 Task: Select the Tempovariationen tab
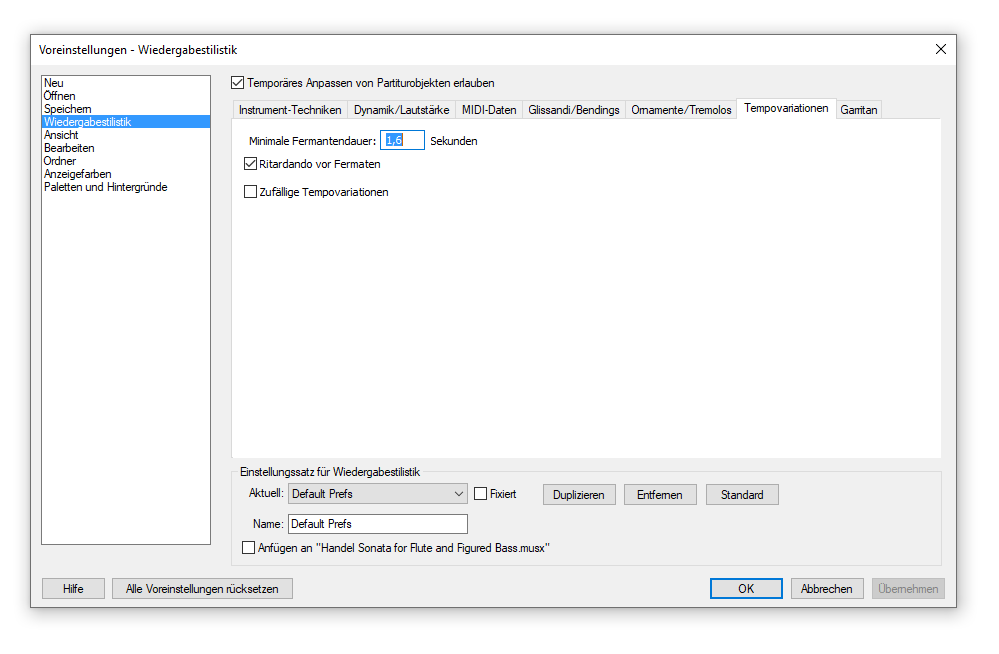(x=786, y=108)
